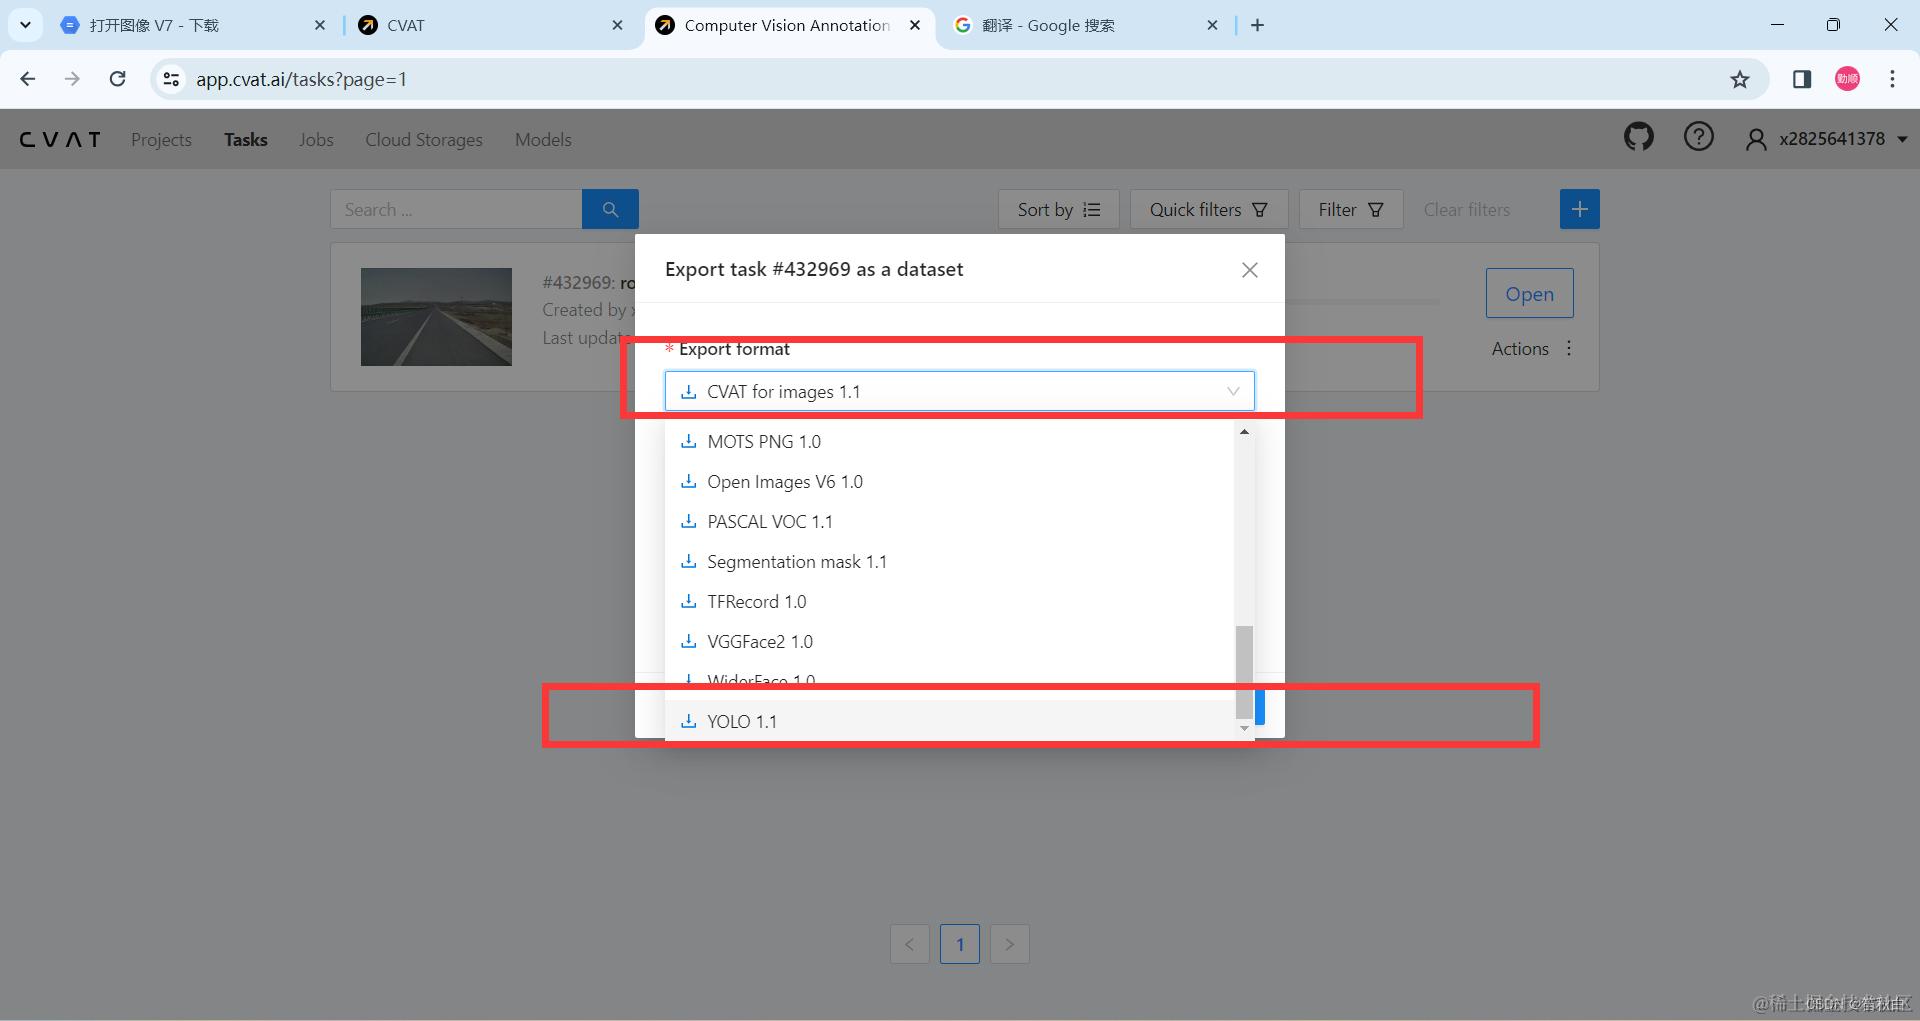Go to the Models tab
The height and width of the screenshot is (1021, 1920).
[543, 139]
